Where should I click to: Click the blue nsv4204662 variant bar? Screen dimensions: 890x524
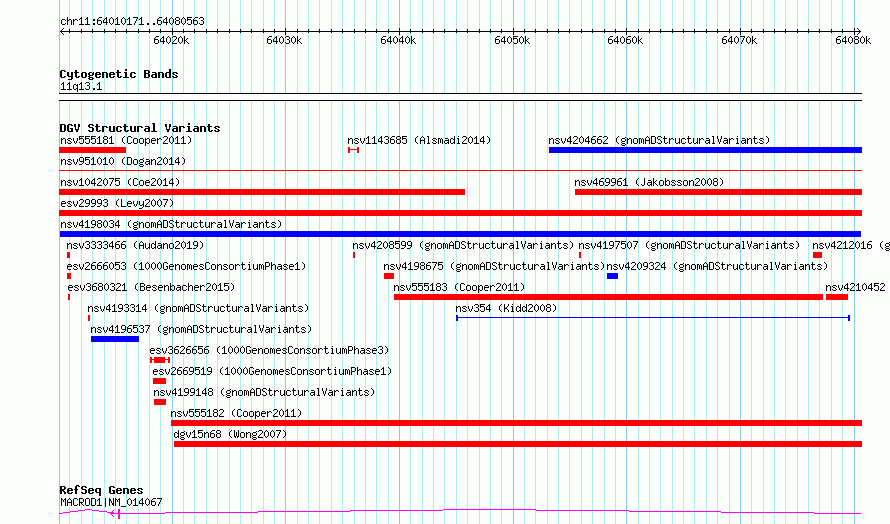tap(706, 150)
